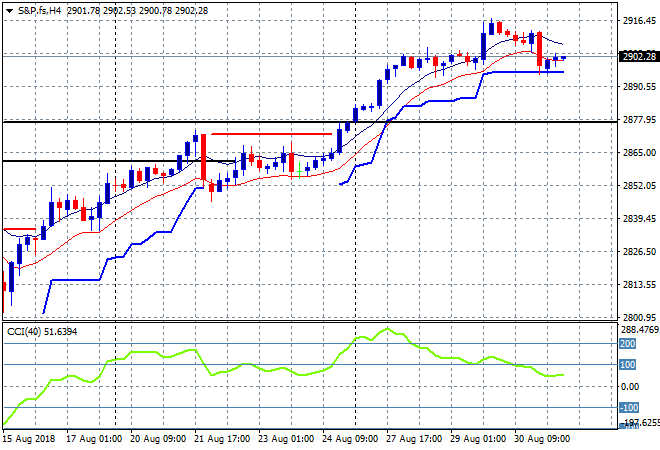Click the CCI(40) 51.6394 indicator label
The height and width of the screenshot is (450, 660).
[x=42, y=332]
